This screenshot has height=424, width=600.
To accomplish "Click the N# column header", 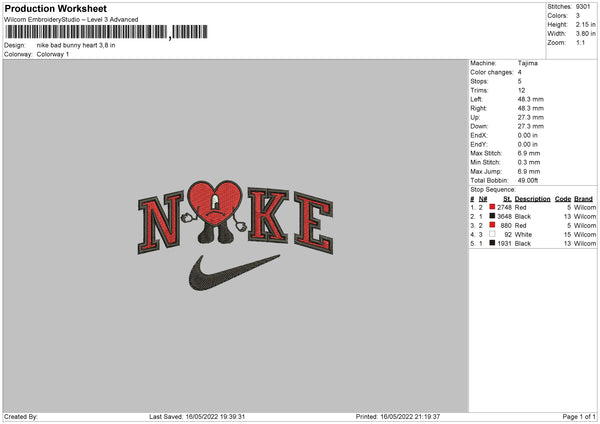I will 483,199.
